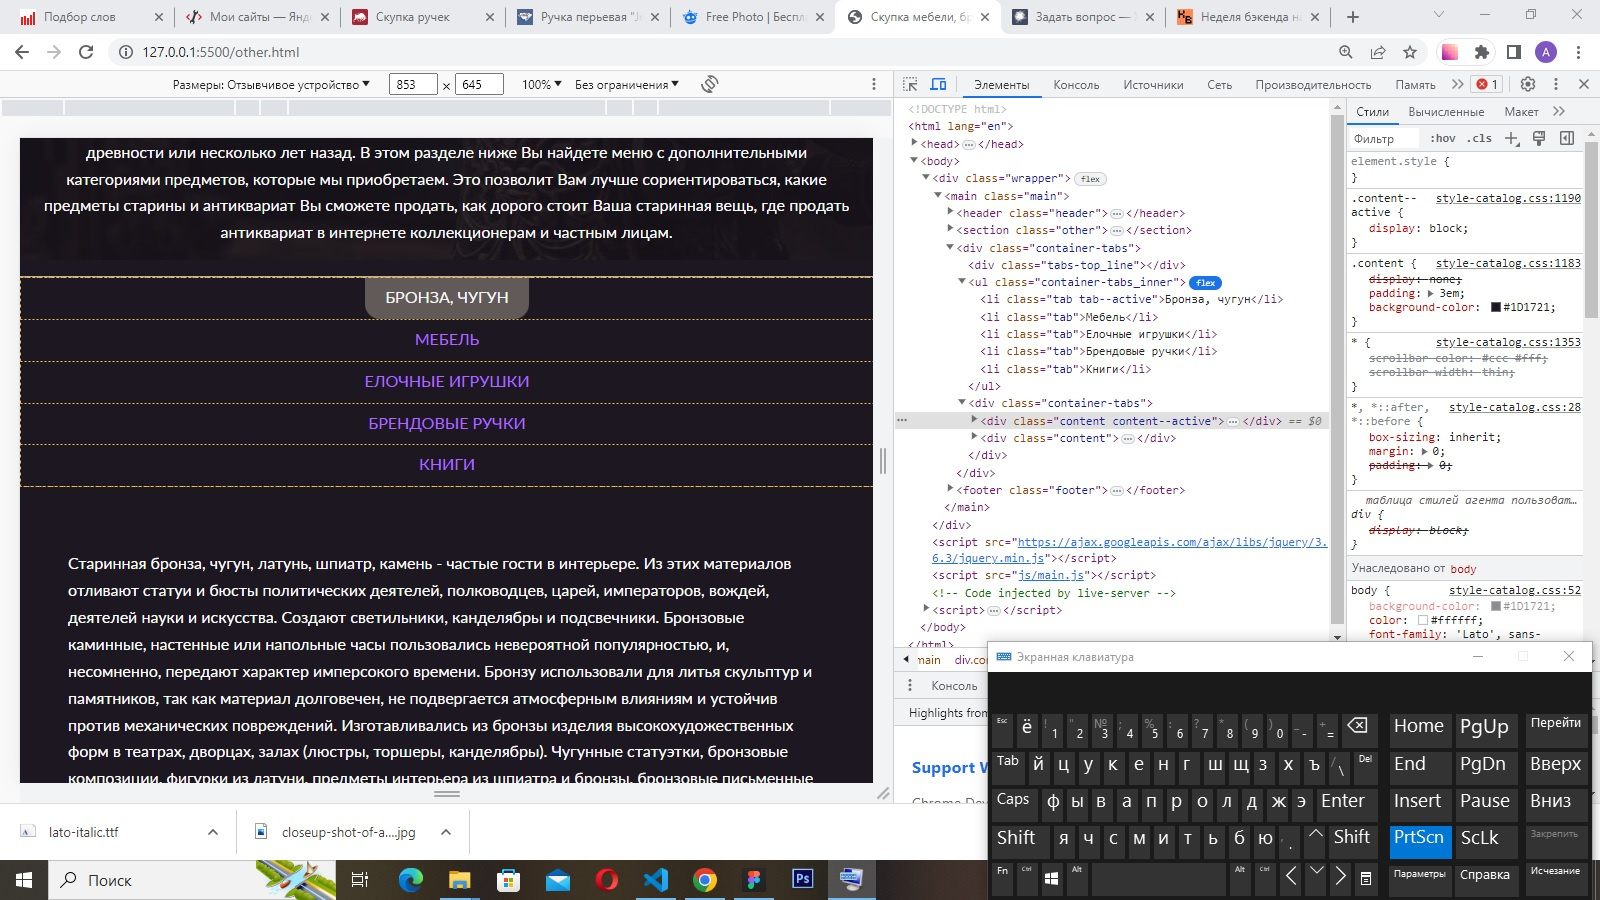Expand the header class="header" node
This screenshot has height=900, width=1600.
point(950,212)
